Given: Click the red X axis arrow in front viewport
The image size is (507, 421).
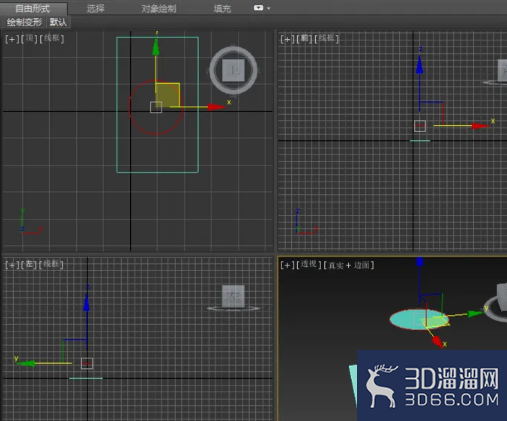Looking at the screenshot, I should pos(481,126).
